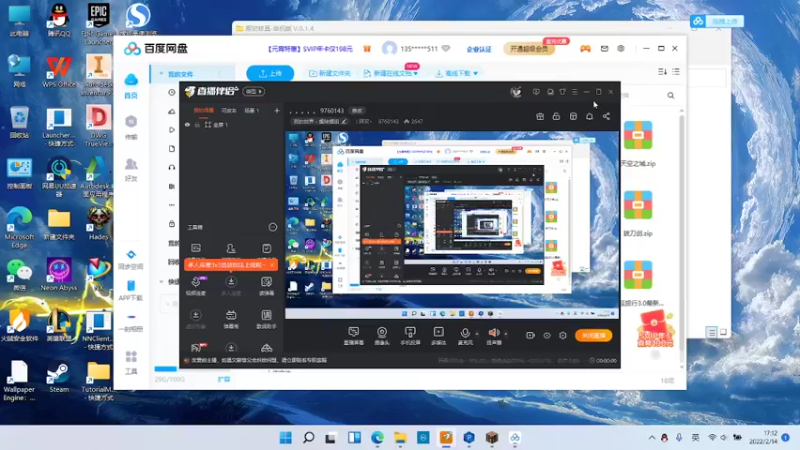Open the Baidu Netdisk settings hexagon icon

tap(621, 48)
